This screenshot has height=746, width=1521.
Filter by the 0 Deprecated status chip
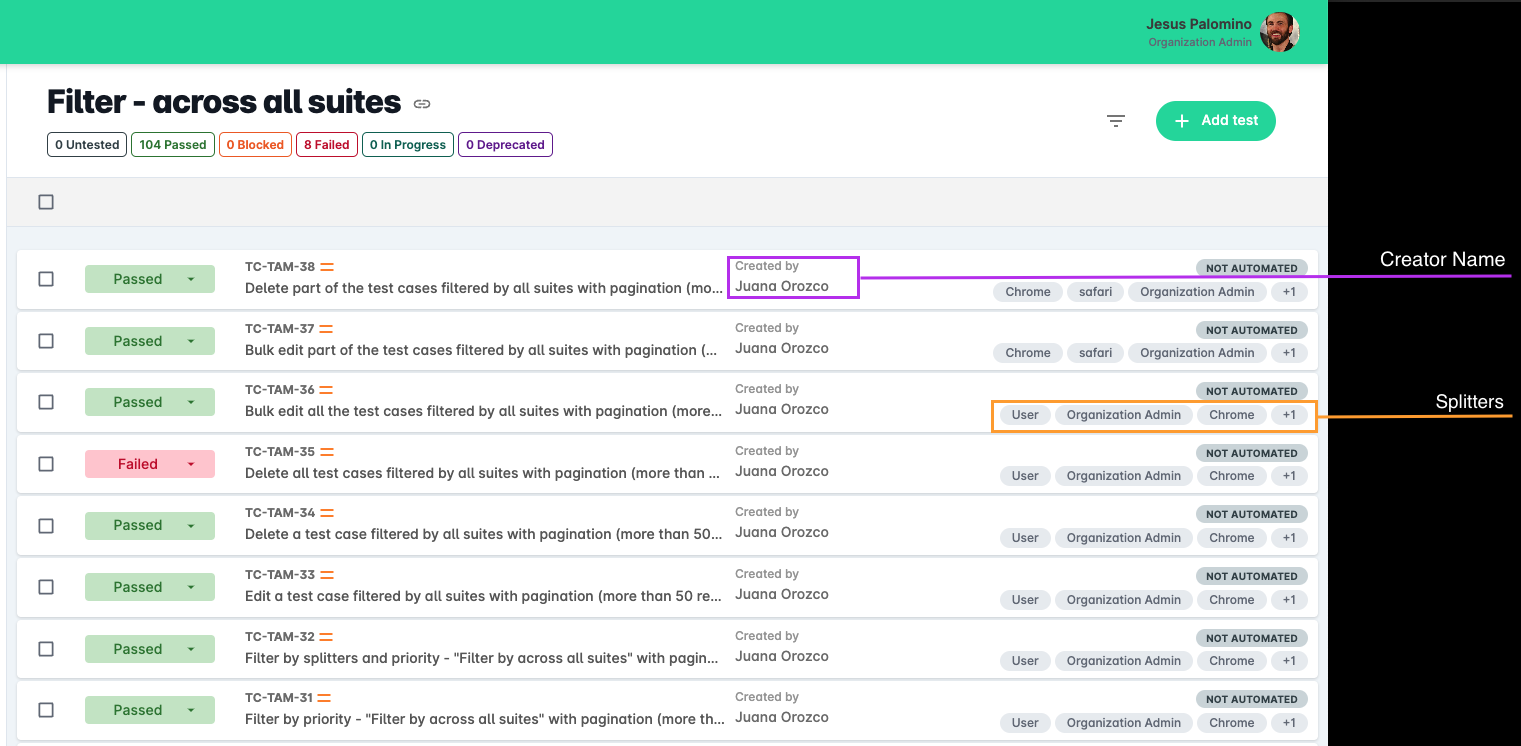tap(505, 145)
